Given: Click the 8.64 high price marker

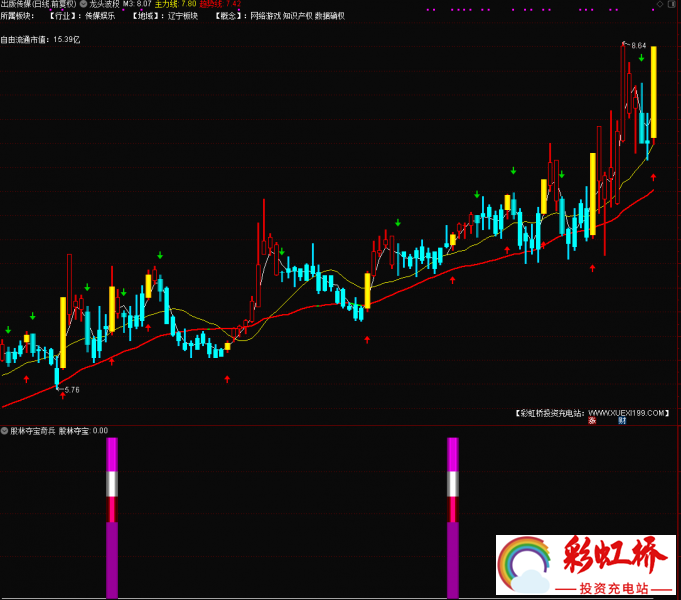Looking at the screenshot, I should [x=639, y=45].
